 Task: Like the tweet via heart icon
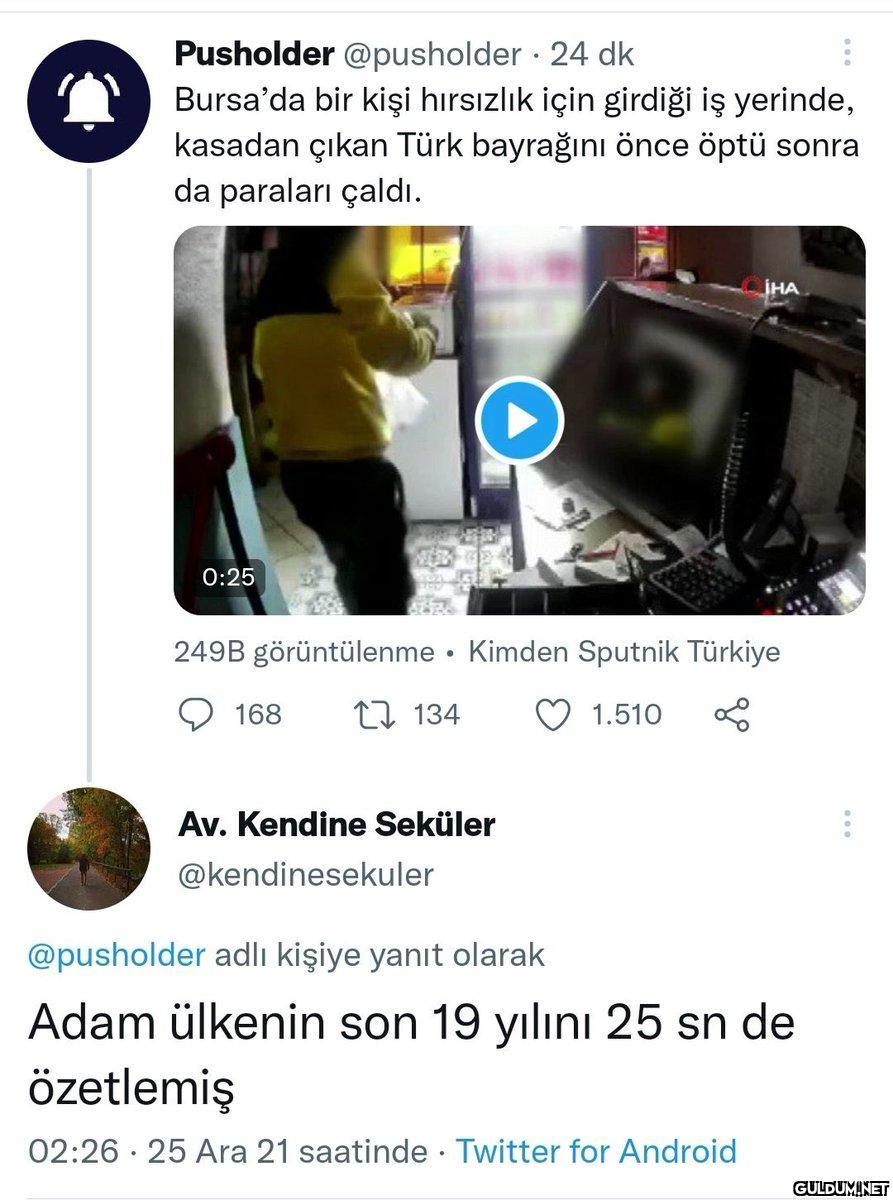coord(553,714)
